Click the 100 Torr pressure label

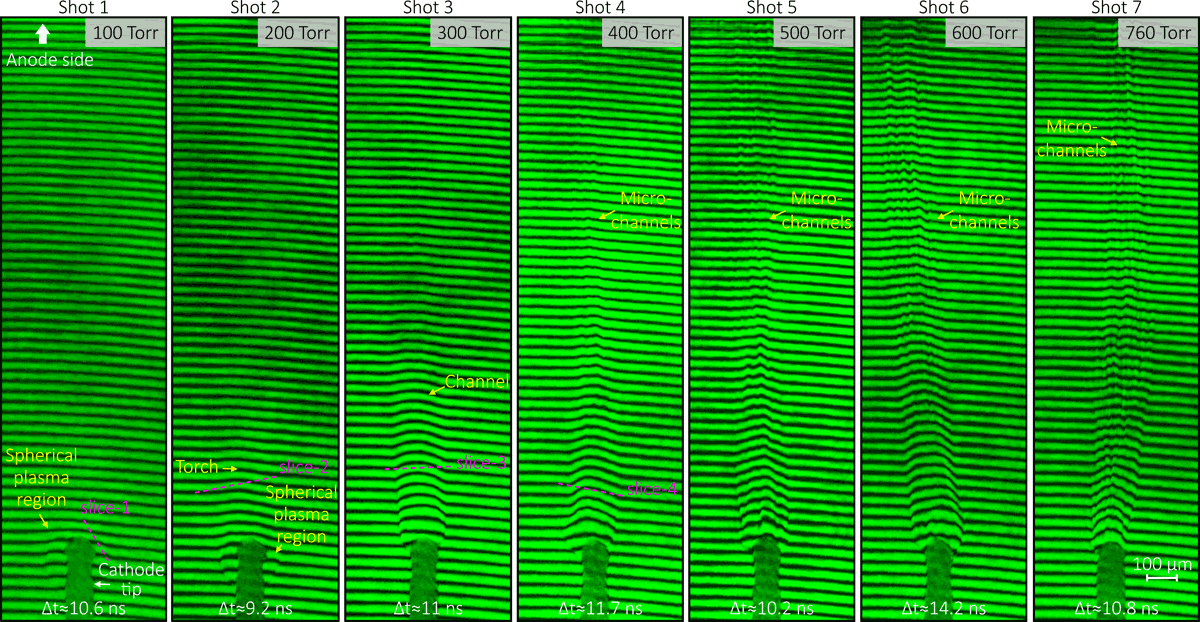(x=125, y=33)
